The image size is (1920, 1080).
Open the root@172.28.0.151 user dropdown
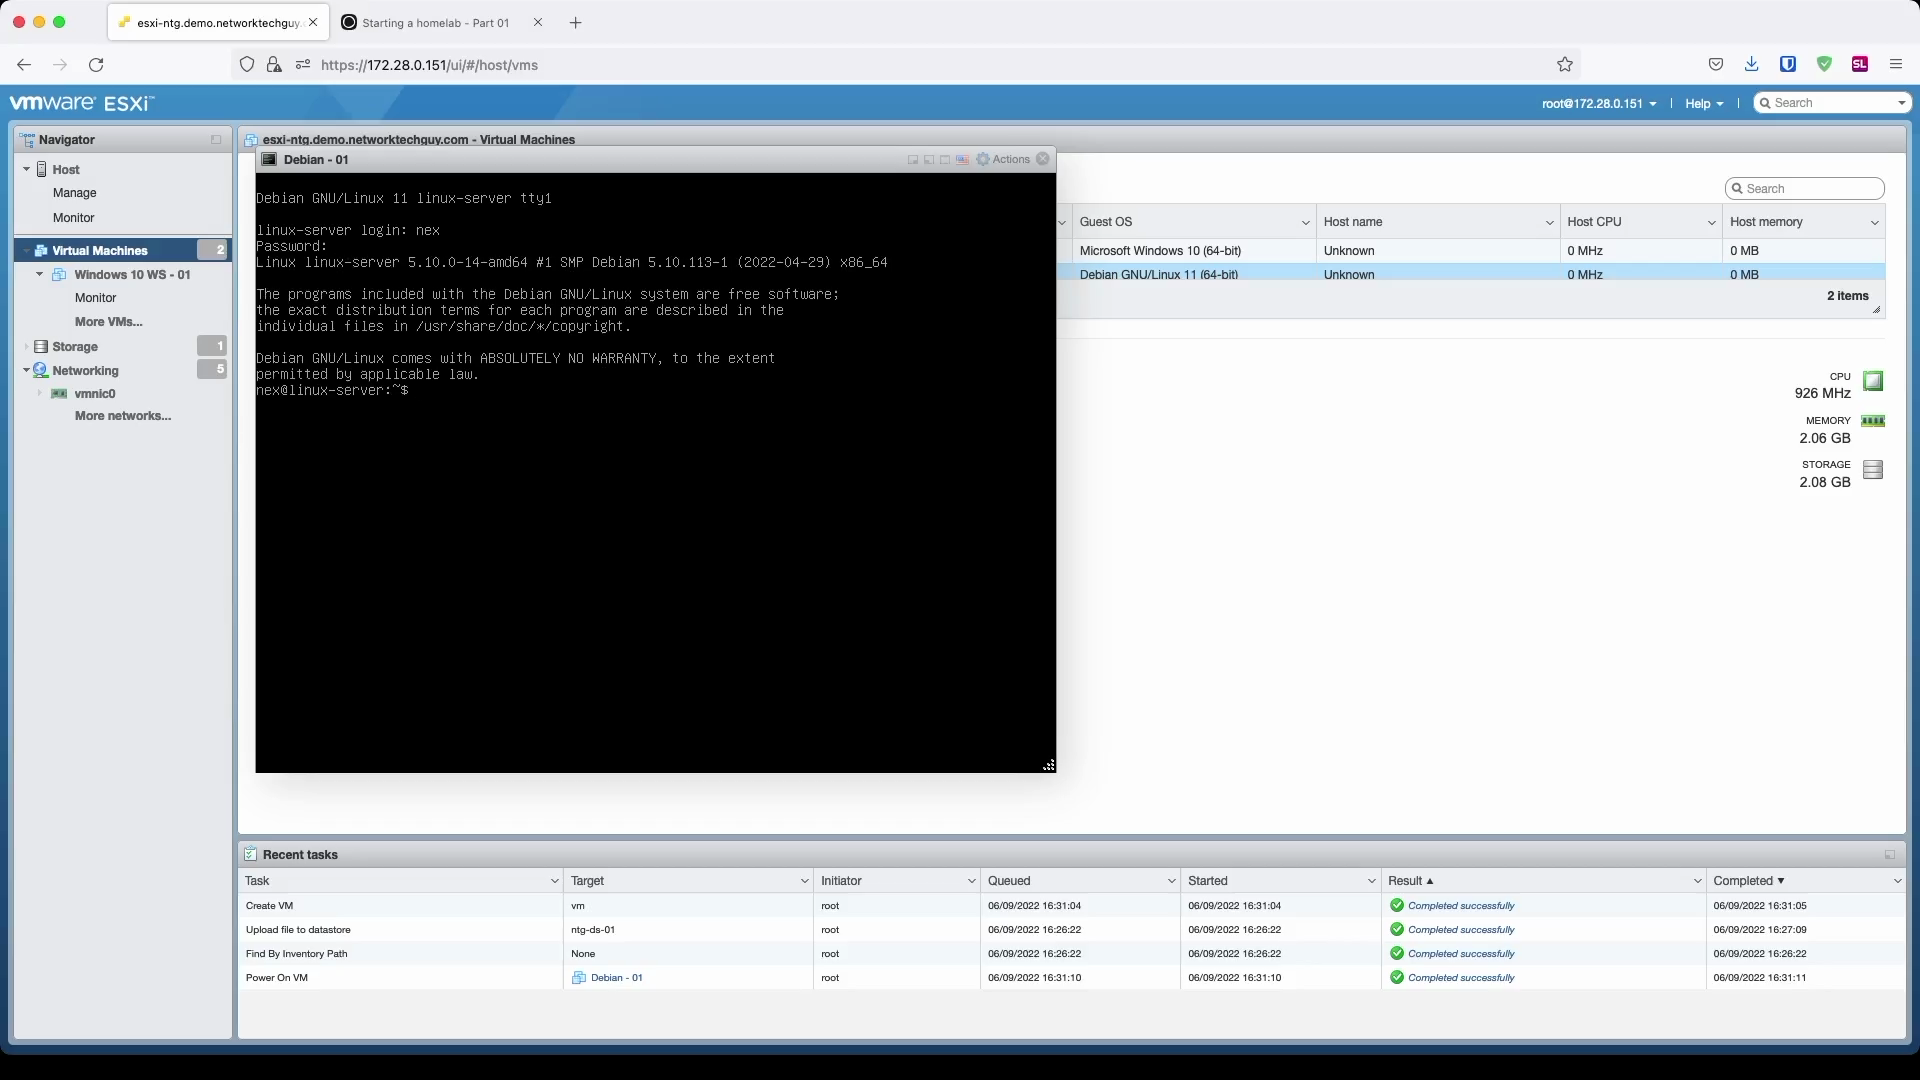point(1598,103)
